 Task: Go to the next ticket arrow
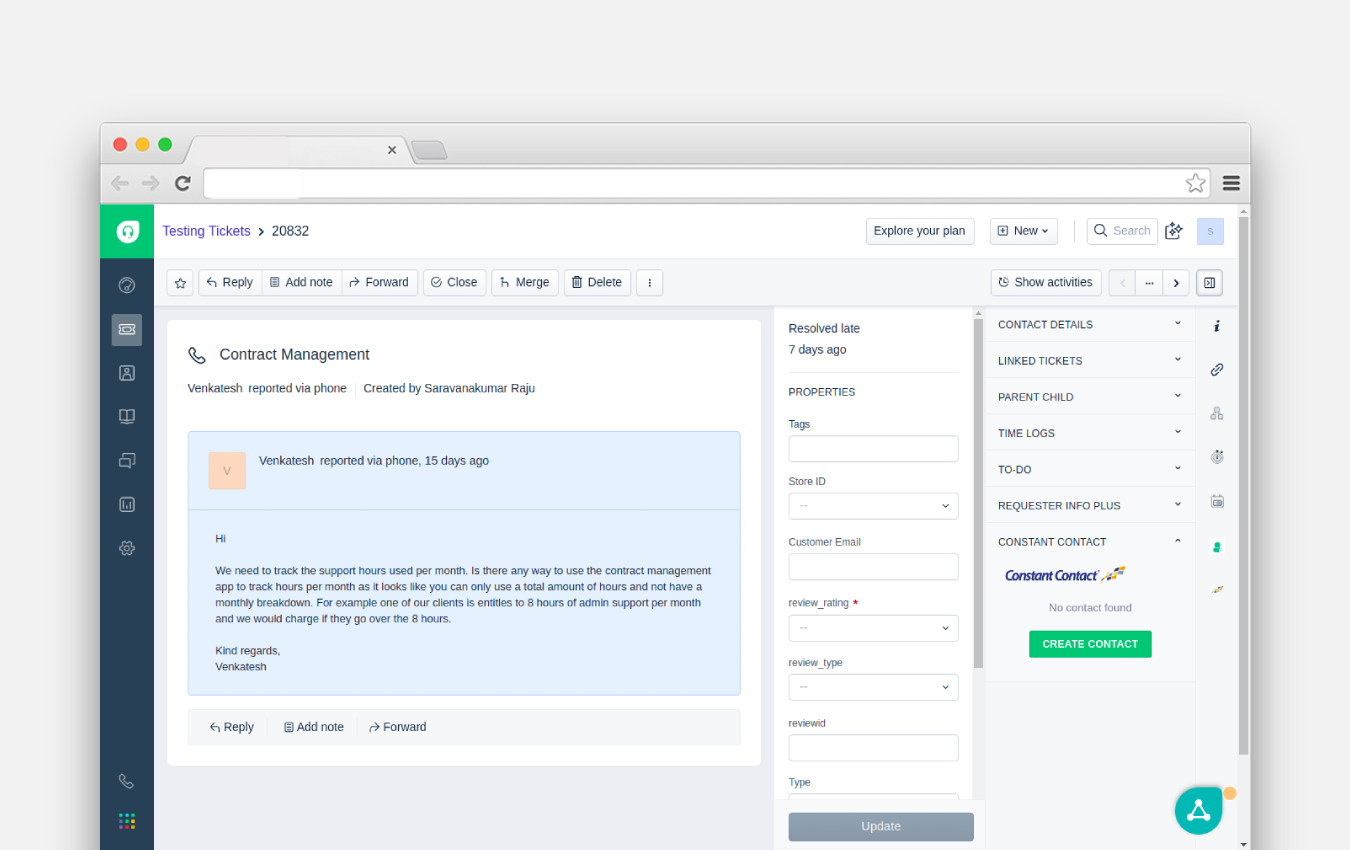point(1176,283)
